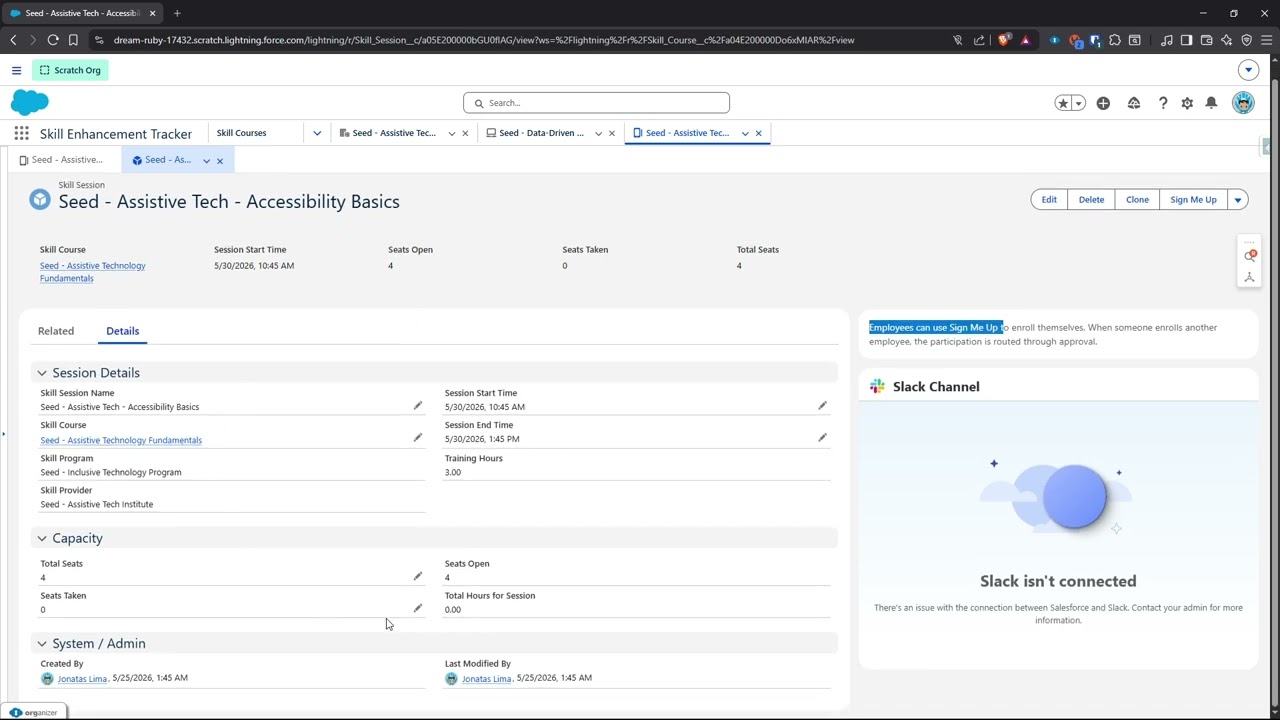Open the Brave VPN shield icon
This screenshot has width=1280, height=720.
click(x=1246, y=40)
